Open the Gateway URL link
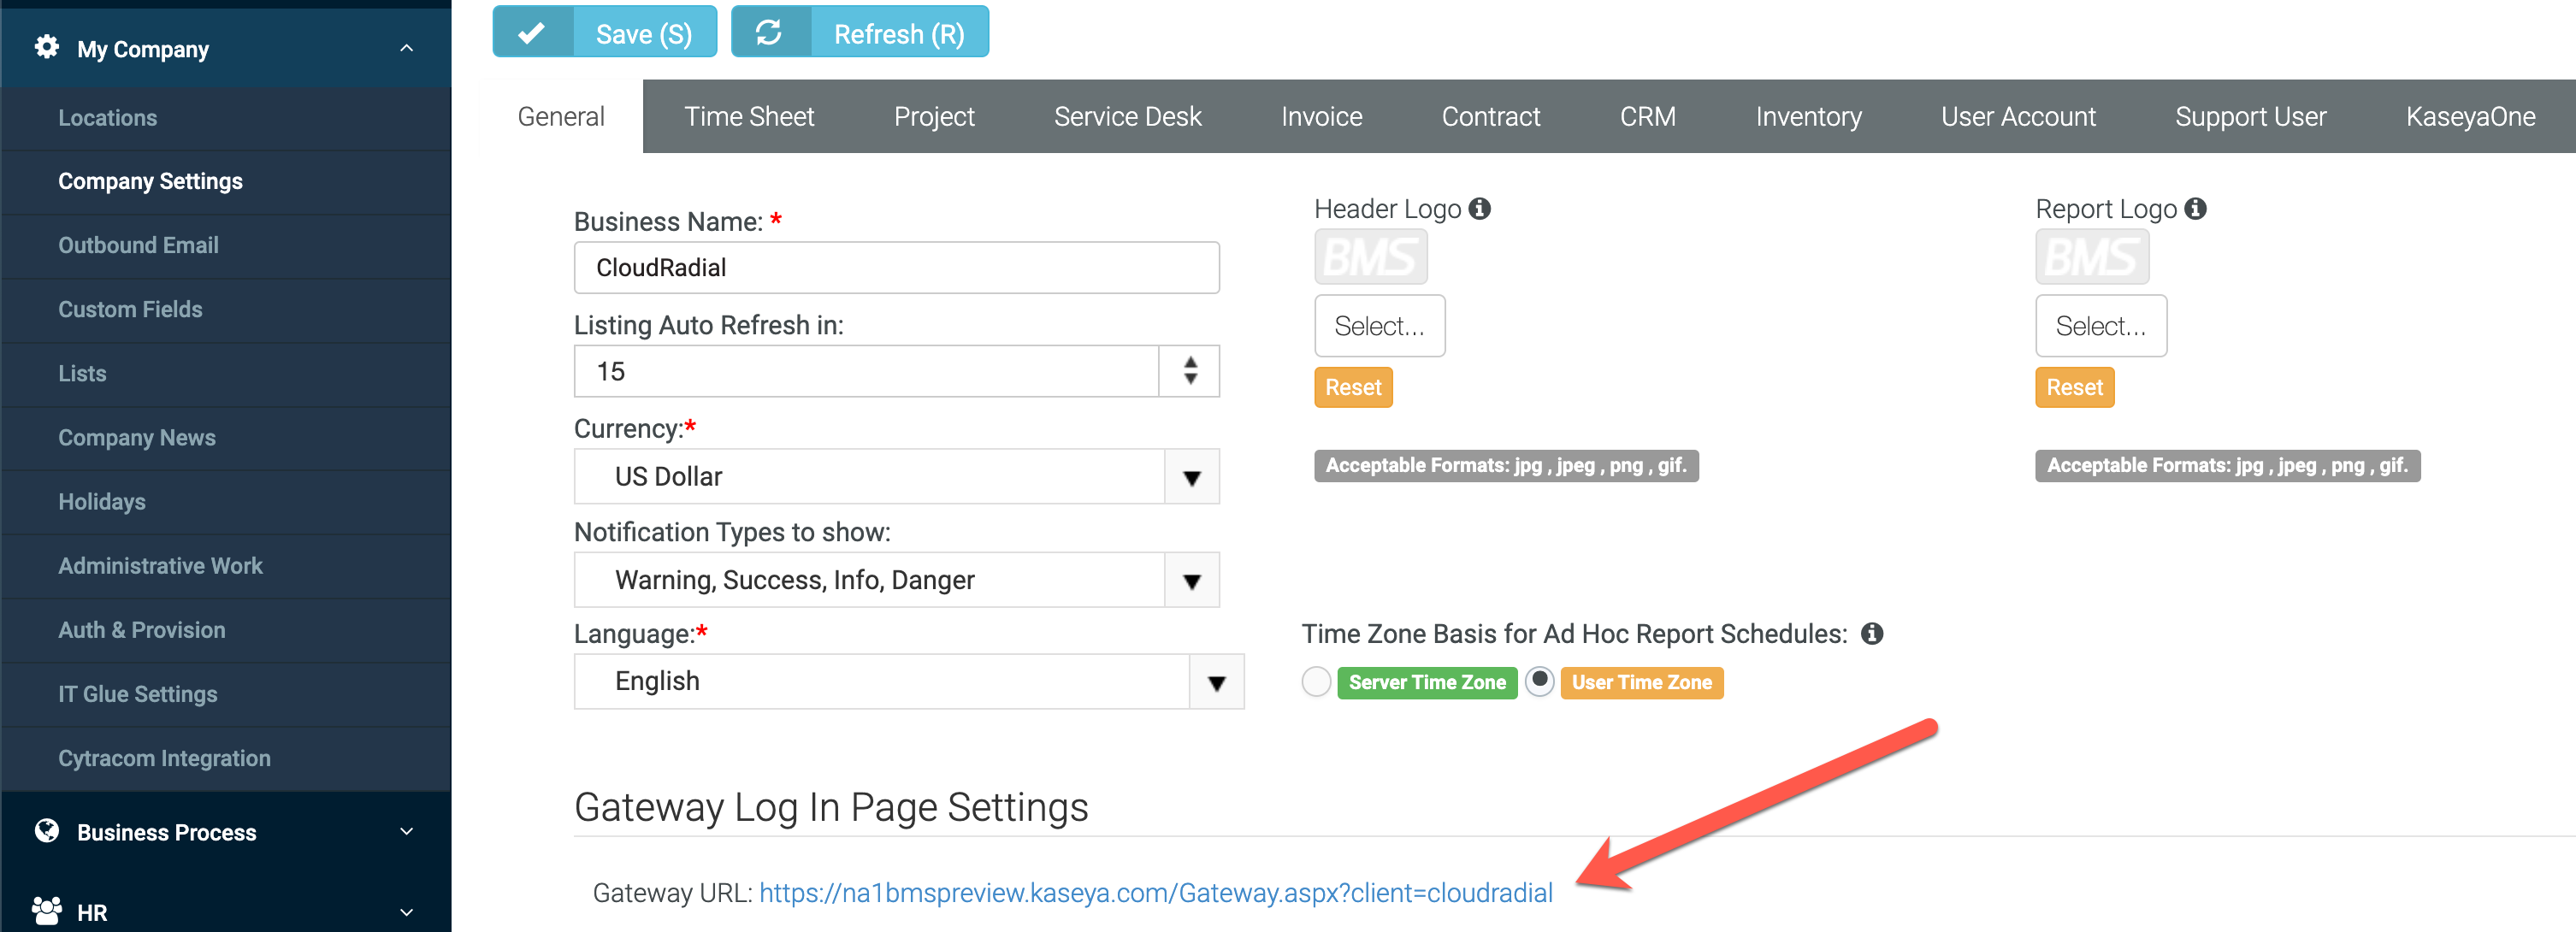The width and height of the screenshot is (2576, 932). pyautogui.click(x=1156, y=893)
